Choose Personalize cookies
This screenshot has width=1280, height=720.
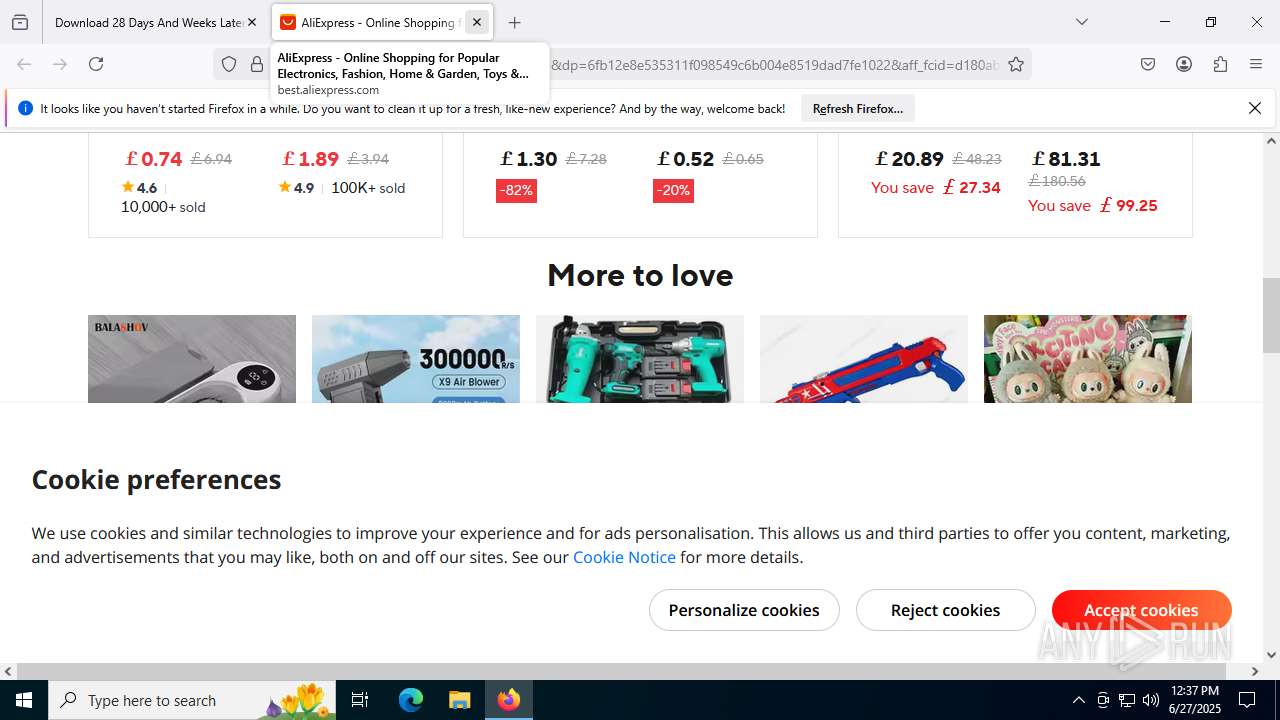[x=744, y=610]
